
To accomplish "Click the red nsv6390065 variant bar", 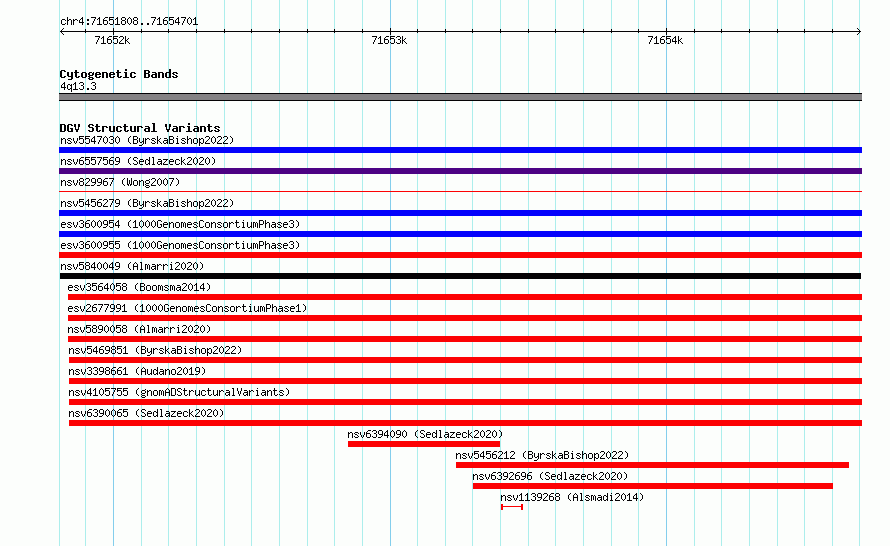I will click(465, 423).
